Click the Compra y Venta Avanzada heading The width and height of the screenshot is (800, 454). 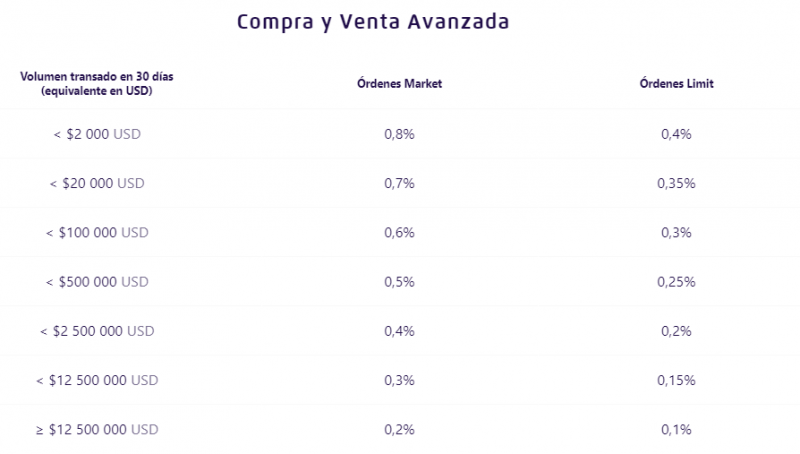pos(373,22)
